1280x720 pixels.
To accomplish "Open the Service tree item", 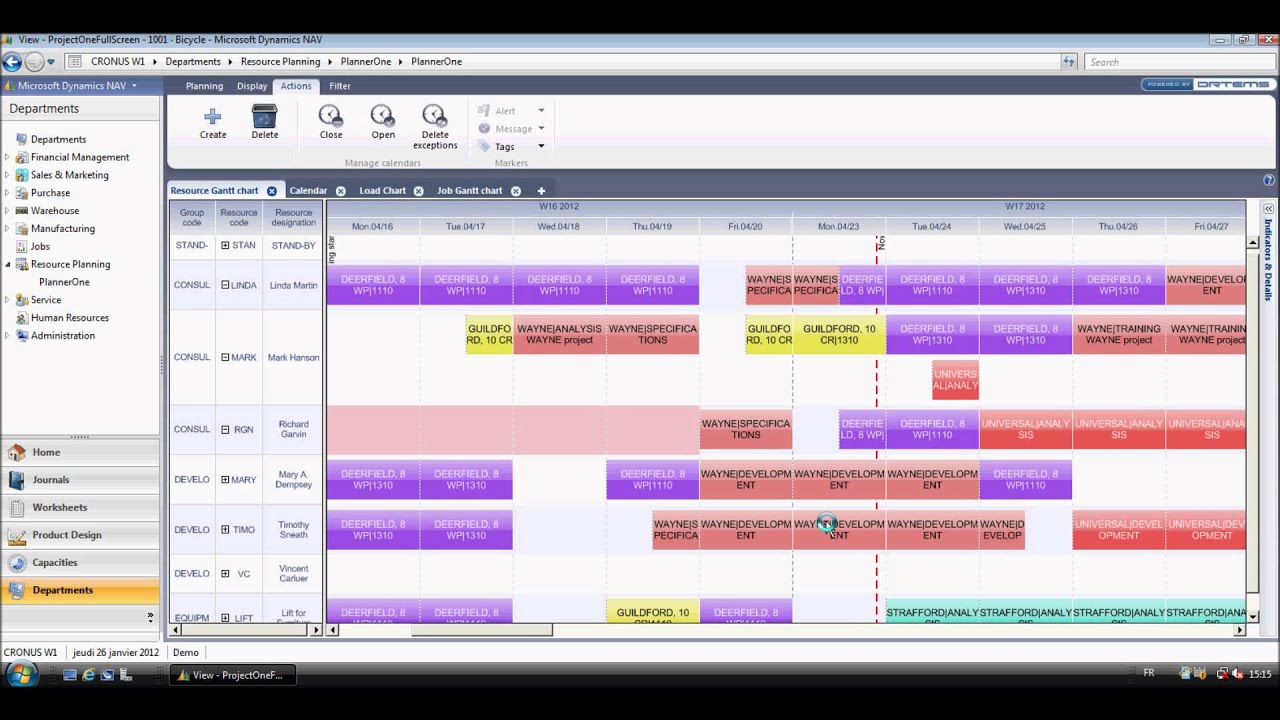I will pyautogui.click(x=46, y=300).
